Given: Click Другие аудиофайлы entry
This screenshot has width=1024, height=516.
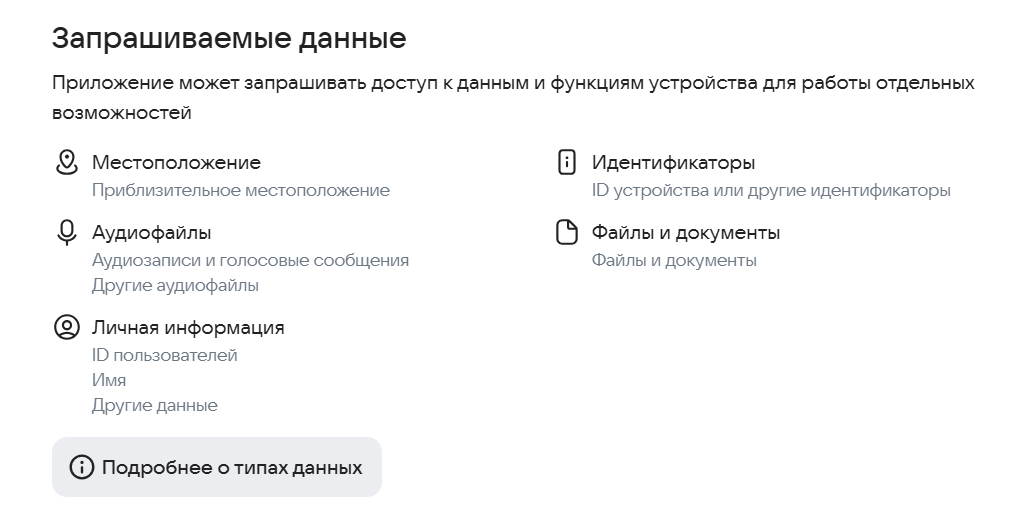Looking at the screenshot, I should pyautogui.click(x=175, y=285).
